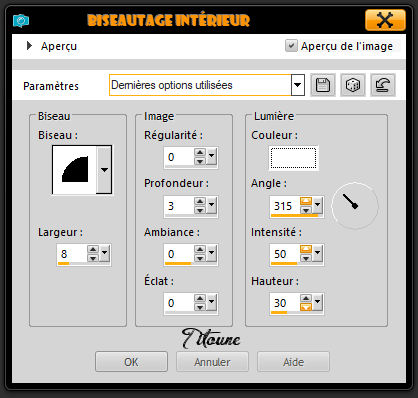Image resolution: width=418 pixels, height=398 pixels.
Task: Increase Profondeur with the up arrow
Action: 200,201
